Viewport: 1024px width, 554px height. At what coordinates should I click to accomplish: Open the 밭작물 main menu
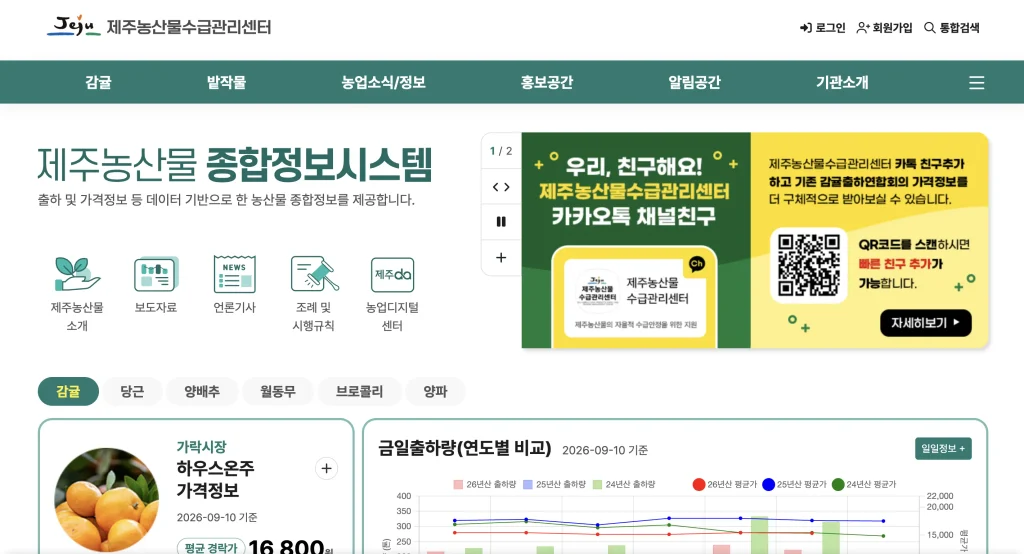tap(227, 82)
